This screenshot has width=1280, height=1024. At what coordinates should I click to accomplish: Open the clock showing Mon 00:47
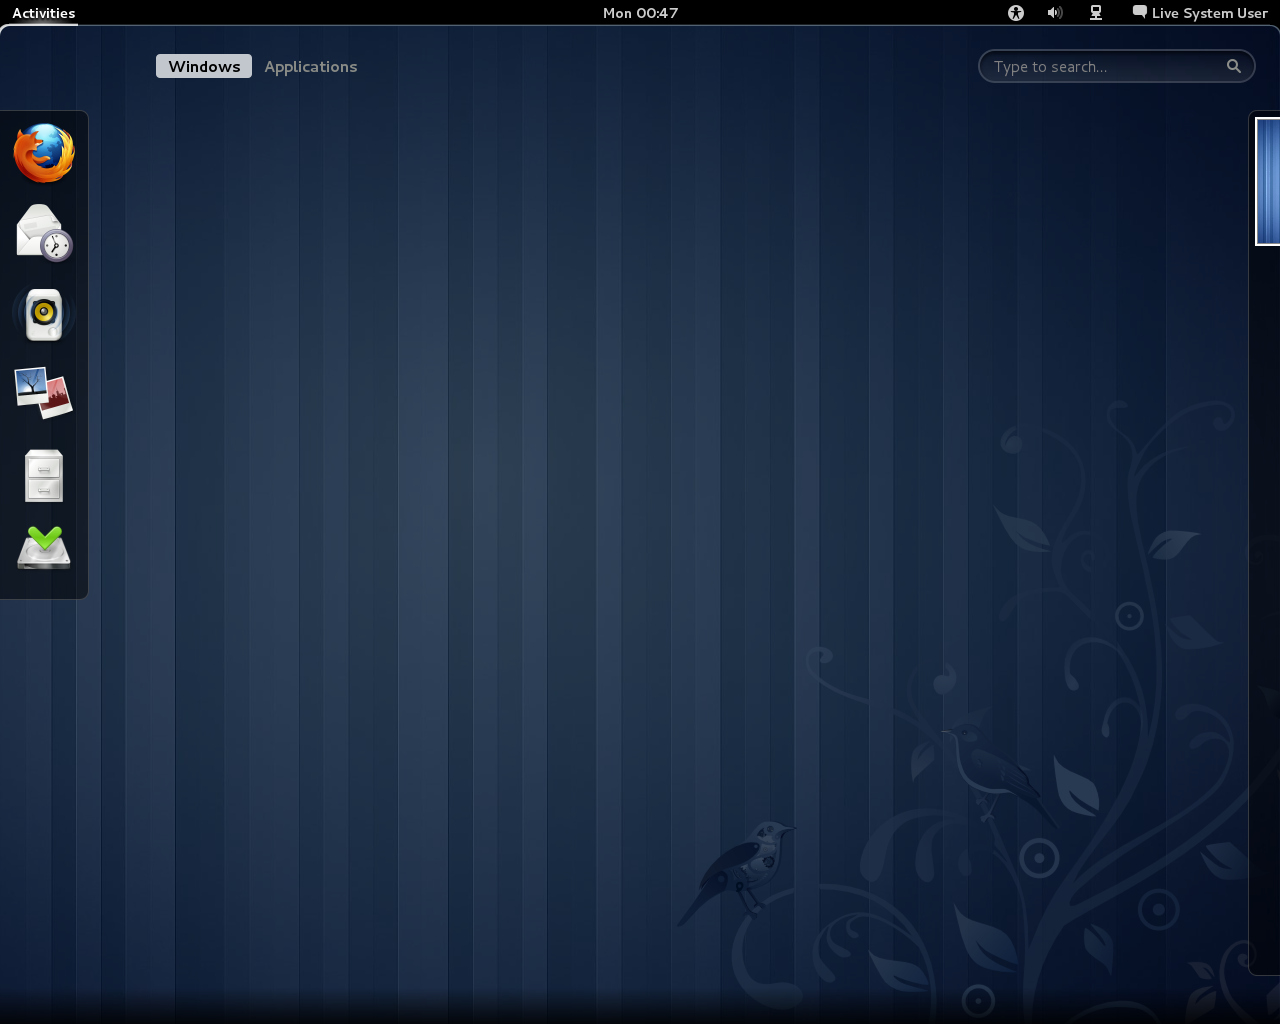click(x=640, y=13)
